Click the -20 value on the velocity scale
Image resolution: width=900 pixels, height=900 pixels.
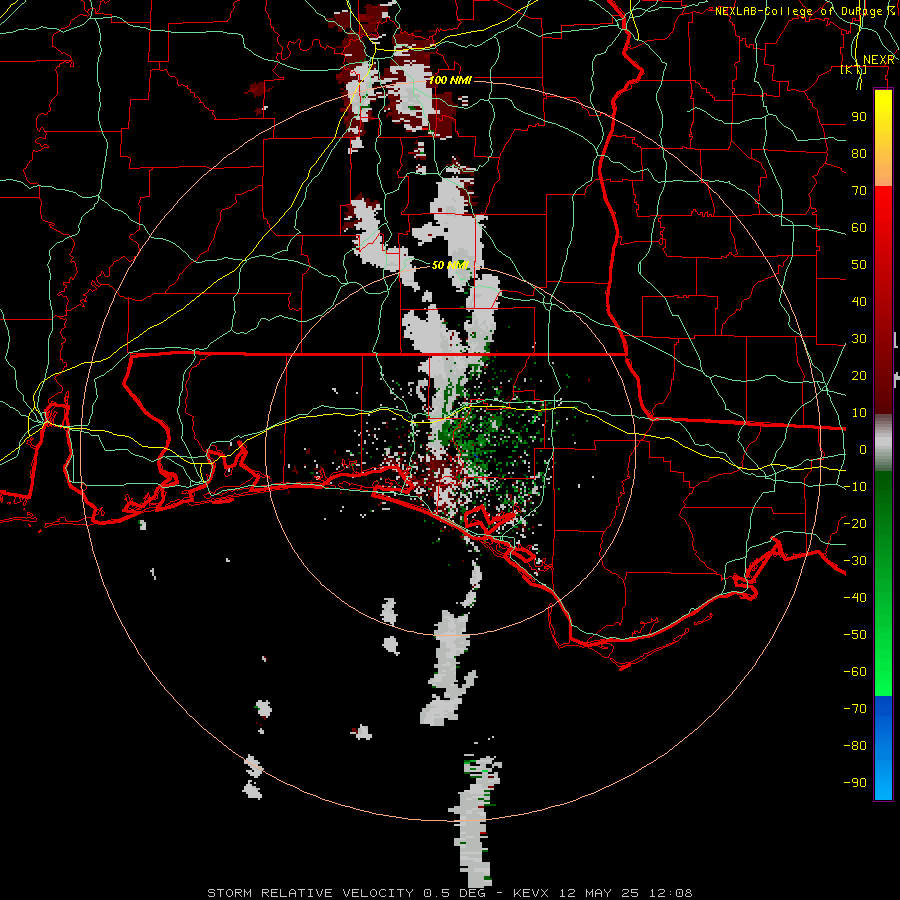(x=855, y=524)
